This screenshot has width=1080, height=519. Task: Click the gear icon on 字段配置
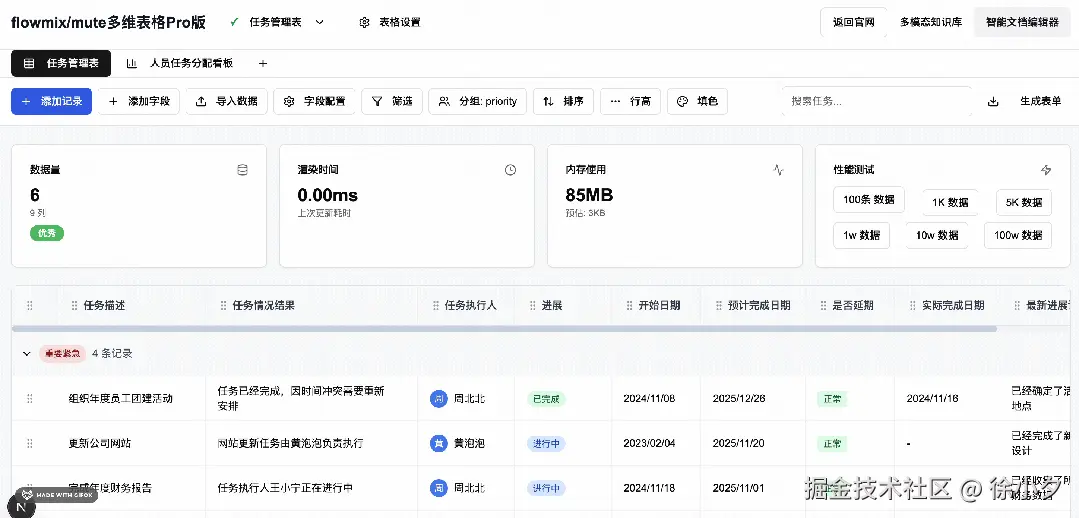(x=289, y=102)
